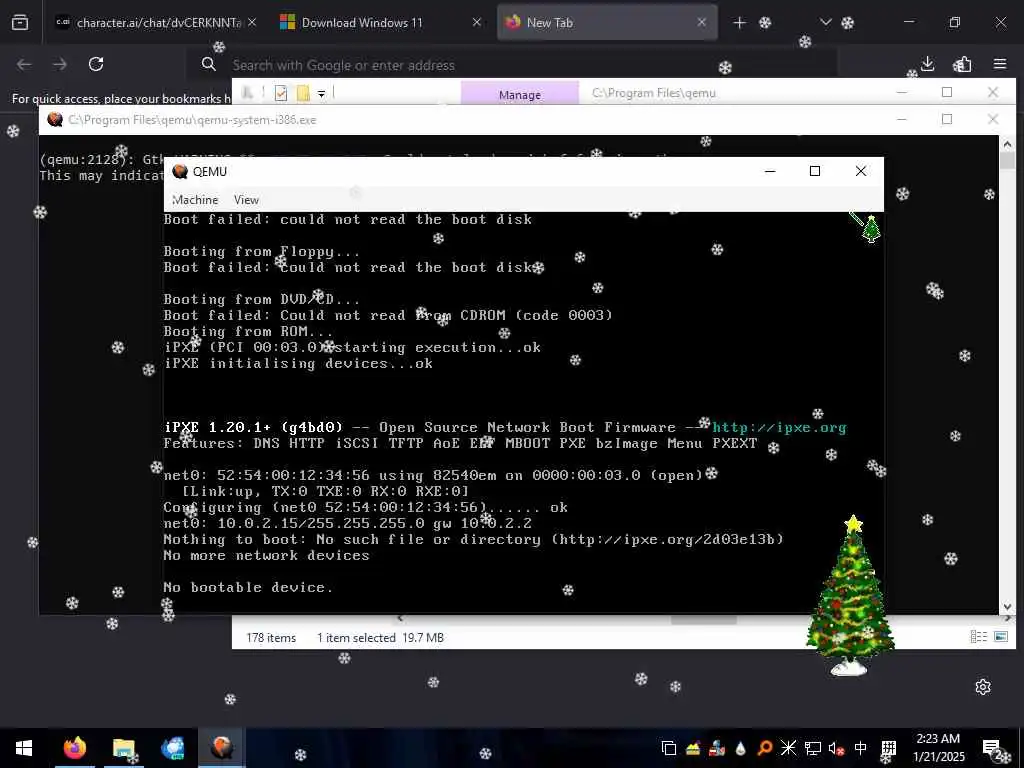Click the Explorer window pin icon
Screen dimensions: 1024x768
247,93
